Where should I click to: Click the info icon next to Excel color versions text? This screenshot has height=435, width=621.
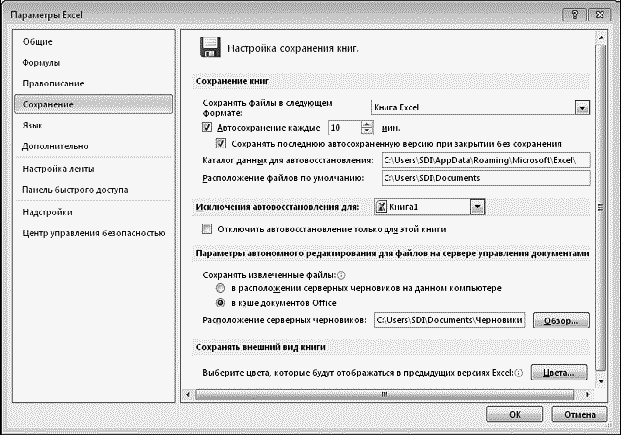(519, 373)
